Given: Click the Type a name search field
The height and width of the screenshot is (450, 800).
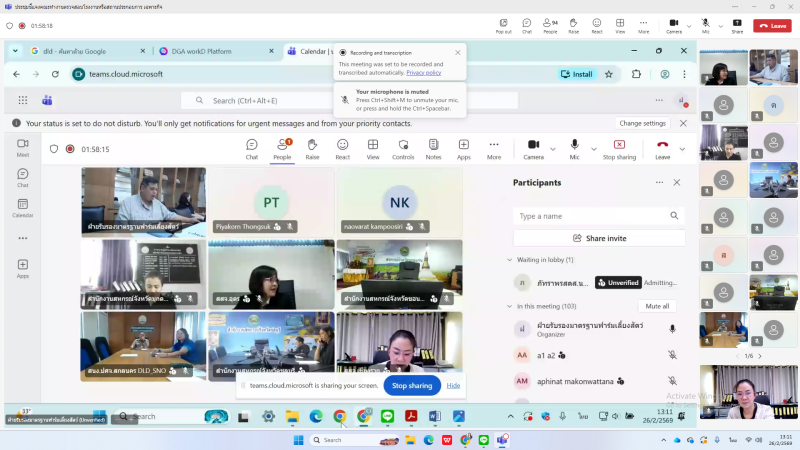Looking at the screenshot, I should (x=592, y=216).
